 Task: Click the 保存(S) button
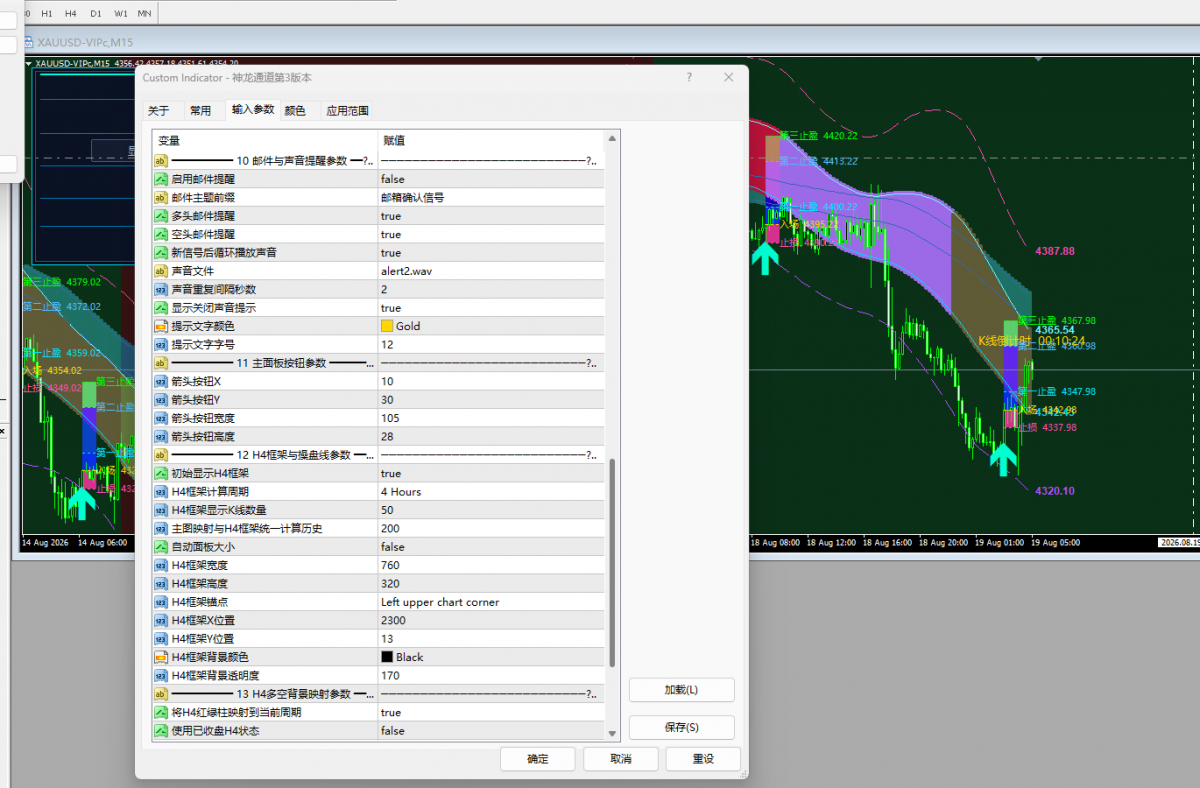pos(681,727)
